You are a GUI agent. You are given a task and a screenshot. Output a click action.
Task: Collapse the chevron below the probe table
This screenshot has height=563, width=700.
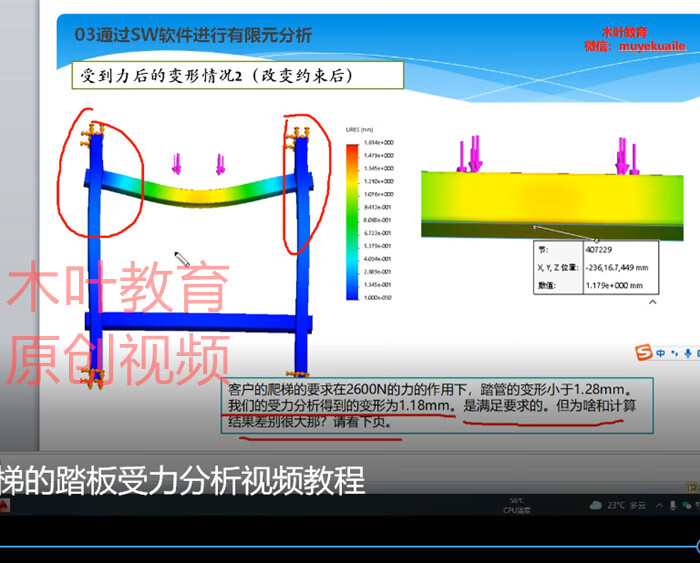tap(652, 302)
